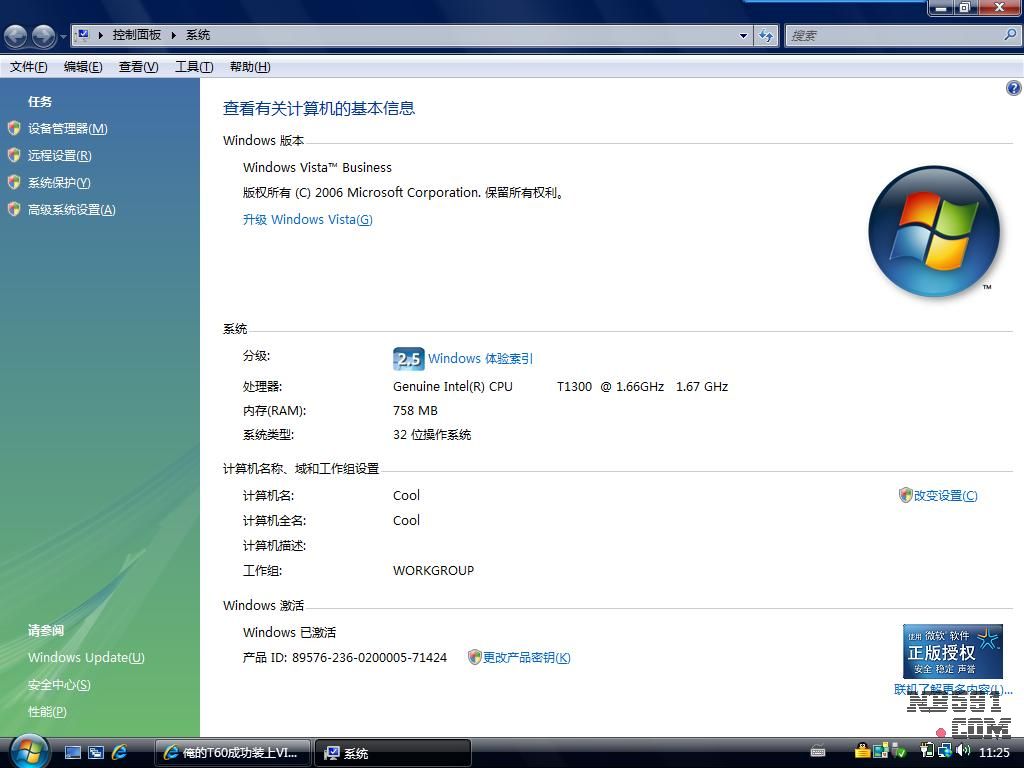Launch Internet Explorer from Quick Launch
The width and height of the screenshot is (1024, 768).
pos(119,752)
